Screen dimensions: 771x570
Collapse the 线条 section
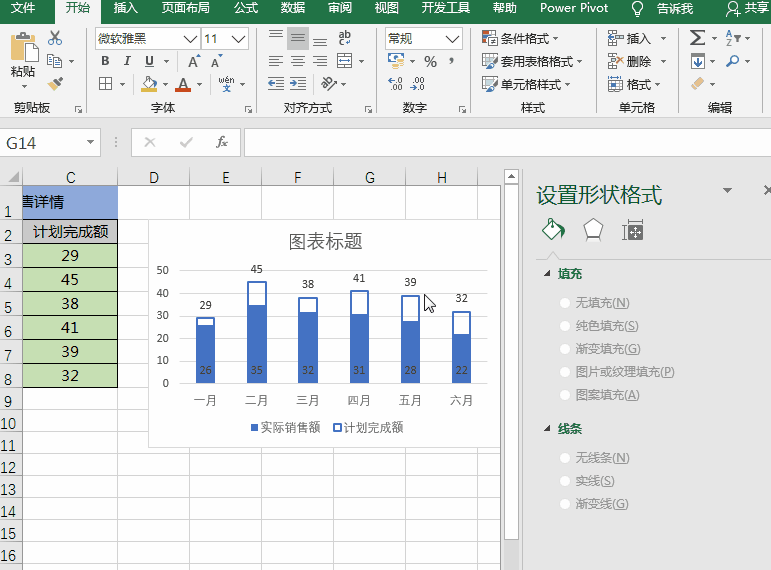pos(547,428)
